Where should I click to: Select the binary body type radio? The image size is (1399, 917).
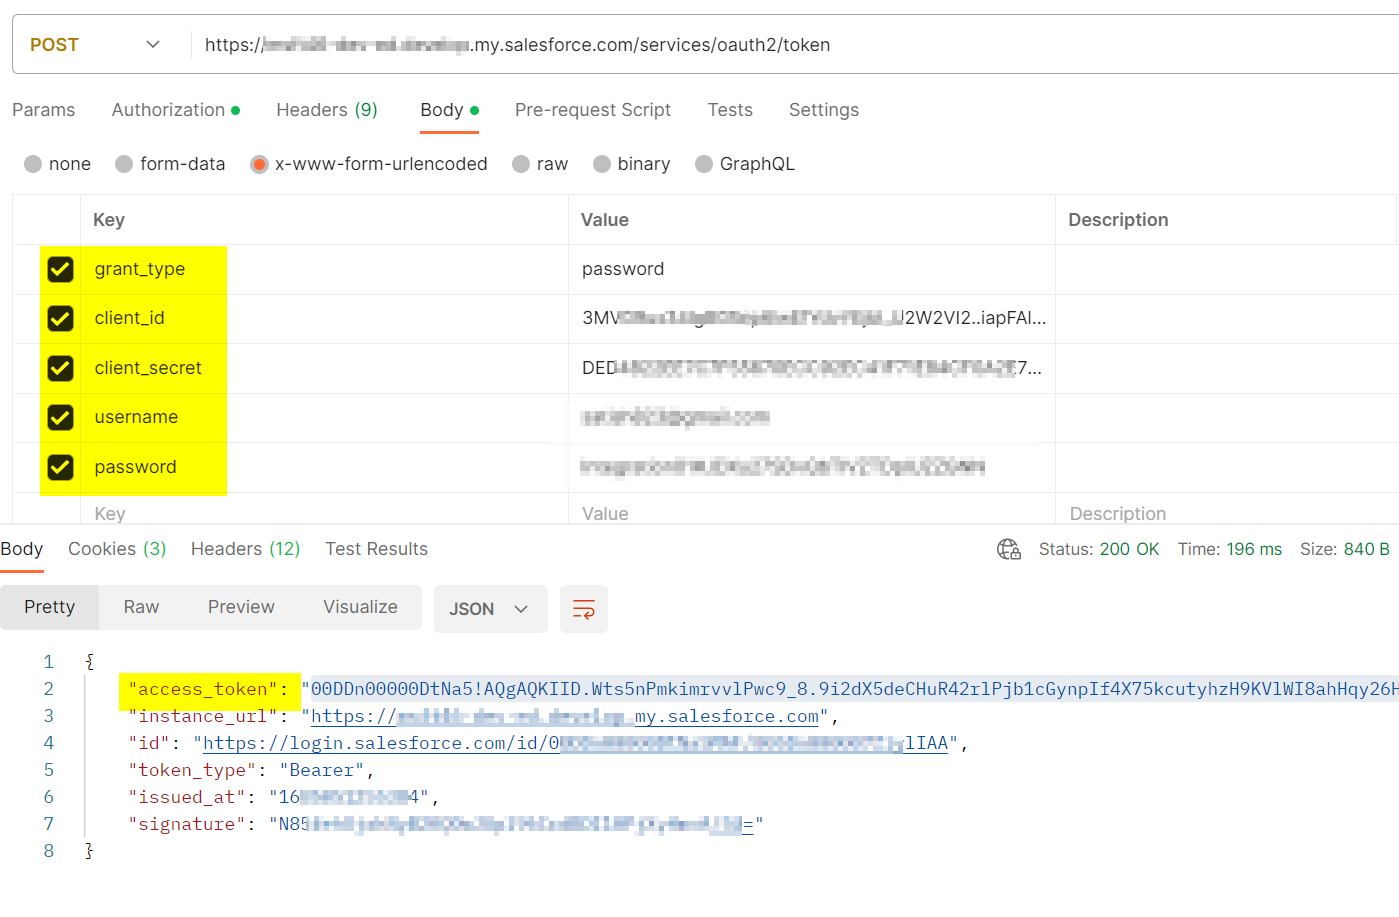click(602, 164)
